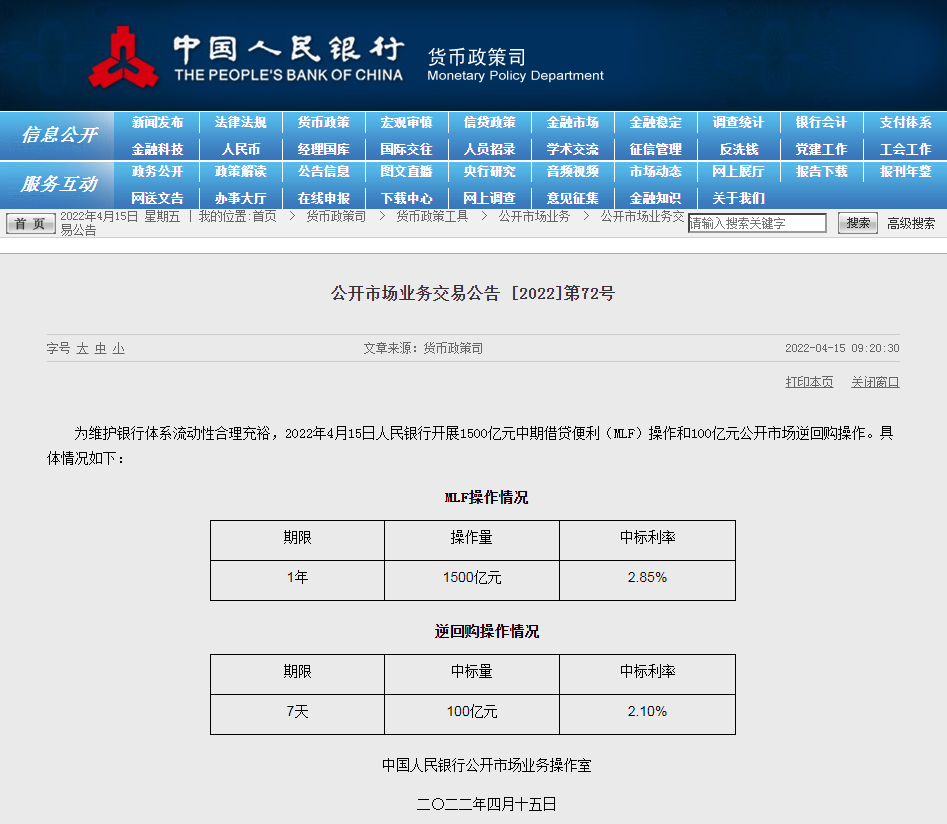The height and width of the screenshot is (824, 947).
Task: Set font size to small (小)
Action: tap(118, 349)
